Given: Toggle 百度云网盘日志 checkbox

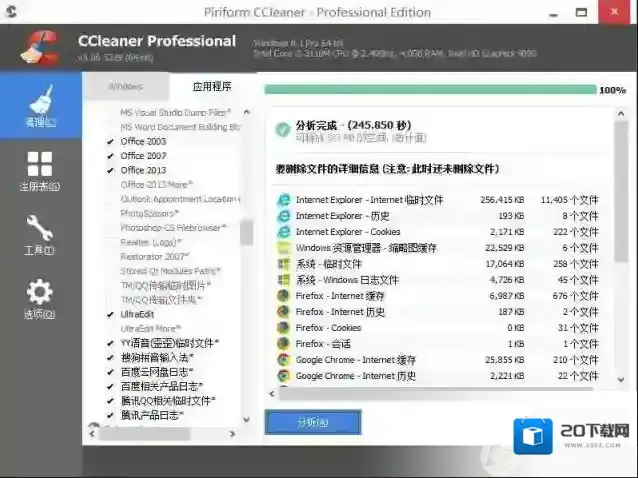Looking at the screenshot, I should [x=110, y=372].
